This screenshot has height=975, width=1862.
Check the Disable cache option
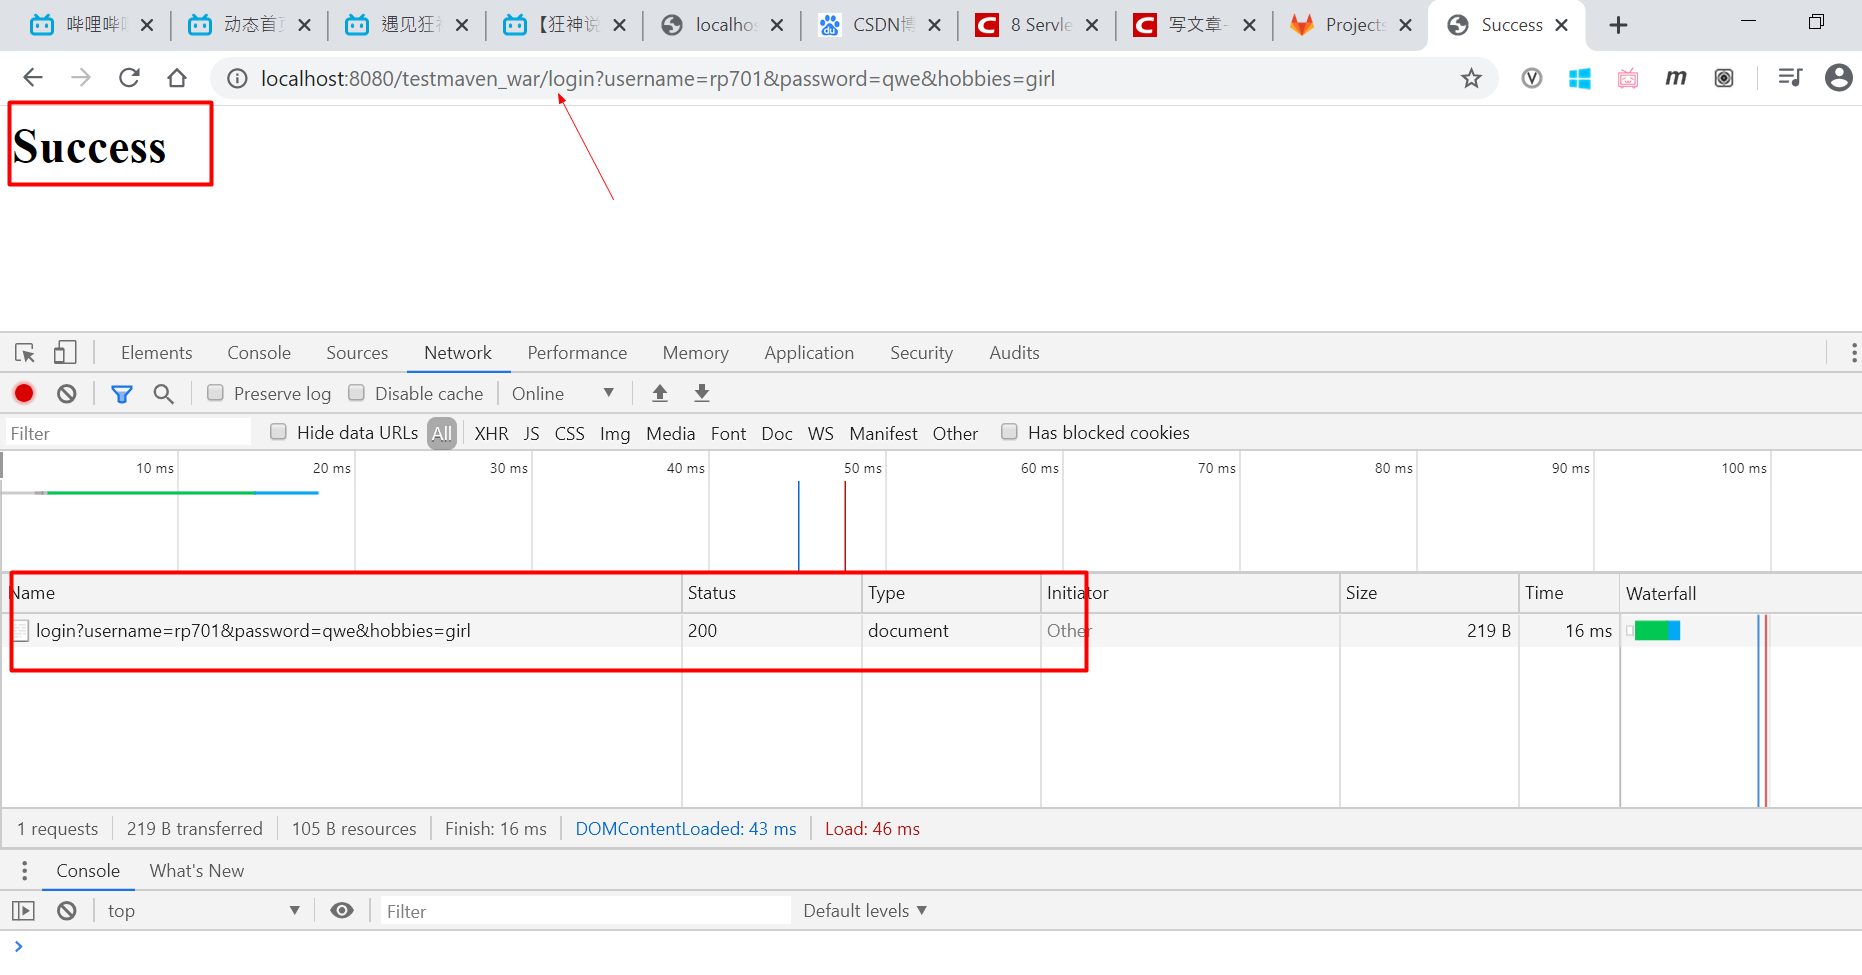click(356, 392)
